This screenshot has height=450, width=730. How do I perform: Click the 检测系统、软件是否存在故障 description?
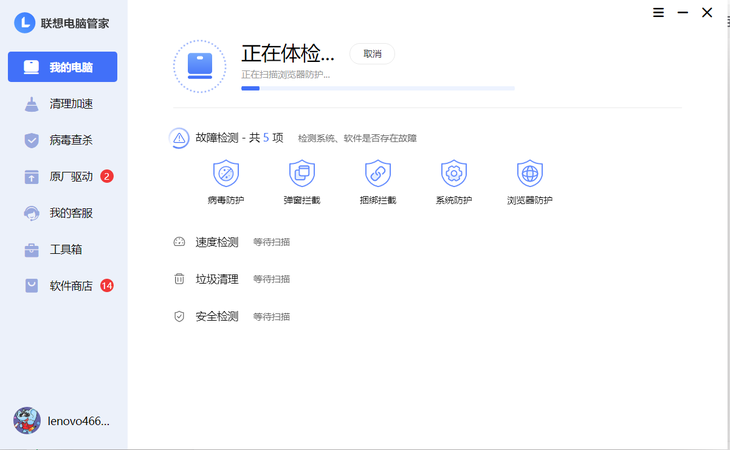(x=357, y=138)
